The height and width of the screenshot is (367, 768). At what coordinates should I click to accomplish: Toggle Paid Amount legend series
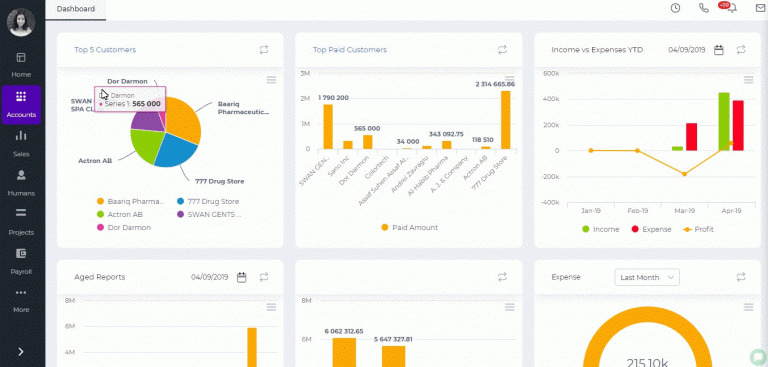tap(409, 227)
